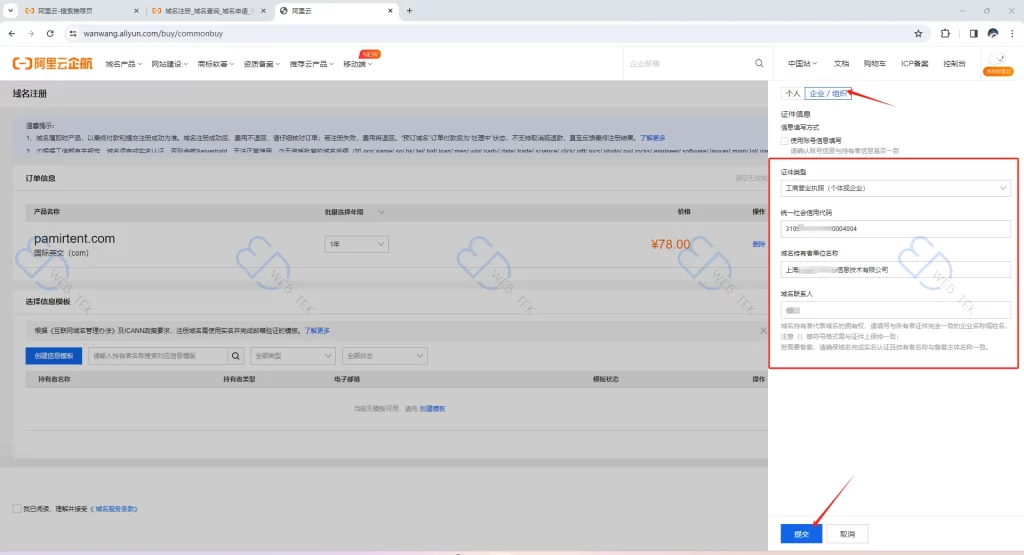
Task: Click the 域名联系人 input field
Action: tap(895, 310)
